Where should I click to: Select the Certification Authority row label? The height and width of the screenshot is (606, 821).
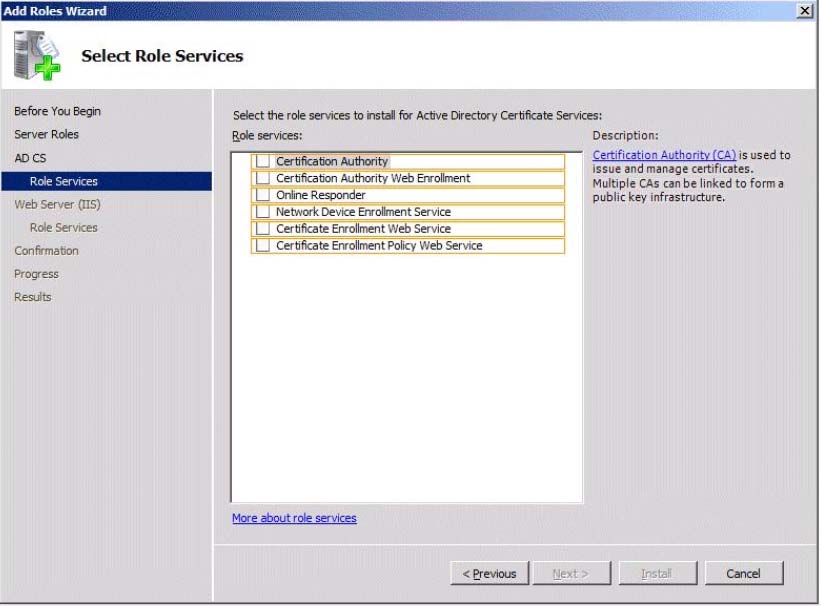[332, 161]
